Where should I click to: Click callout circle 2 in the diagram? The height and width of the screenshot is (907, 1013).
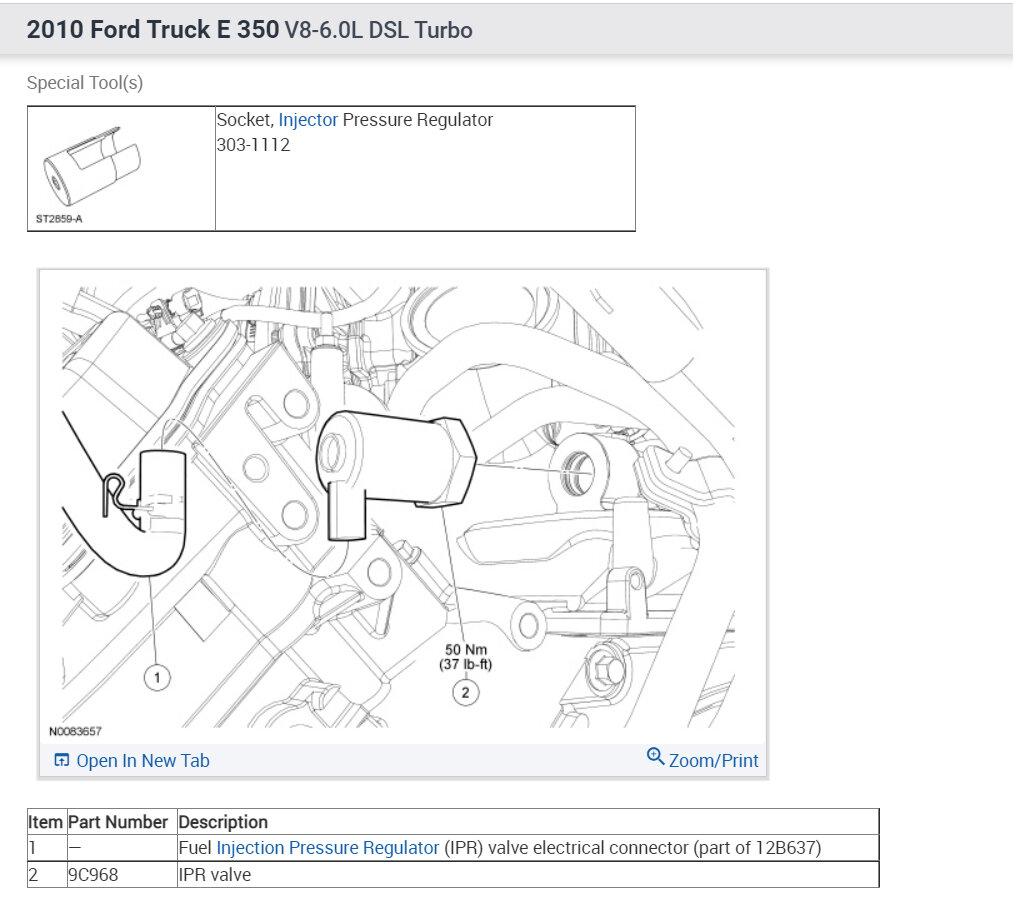click(x=465, y=690)
